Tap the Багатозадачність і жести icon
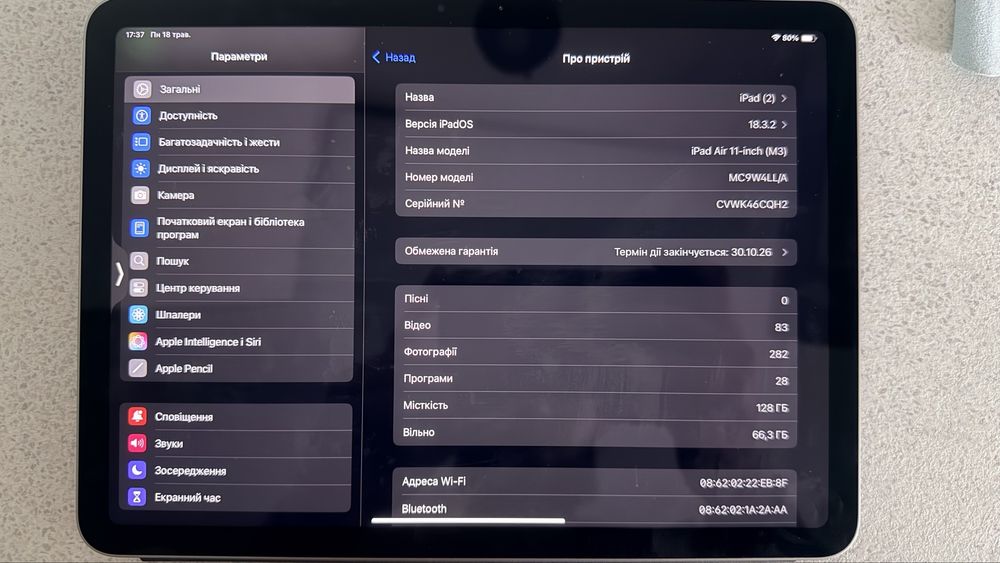 point(141,142)
